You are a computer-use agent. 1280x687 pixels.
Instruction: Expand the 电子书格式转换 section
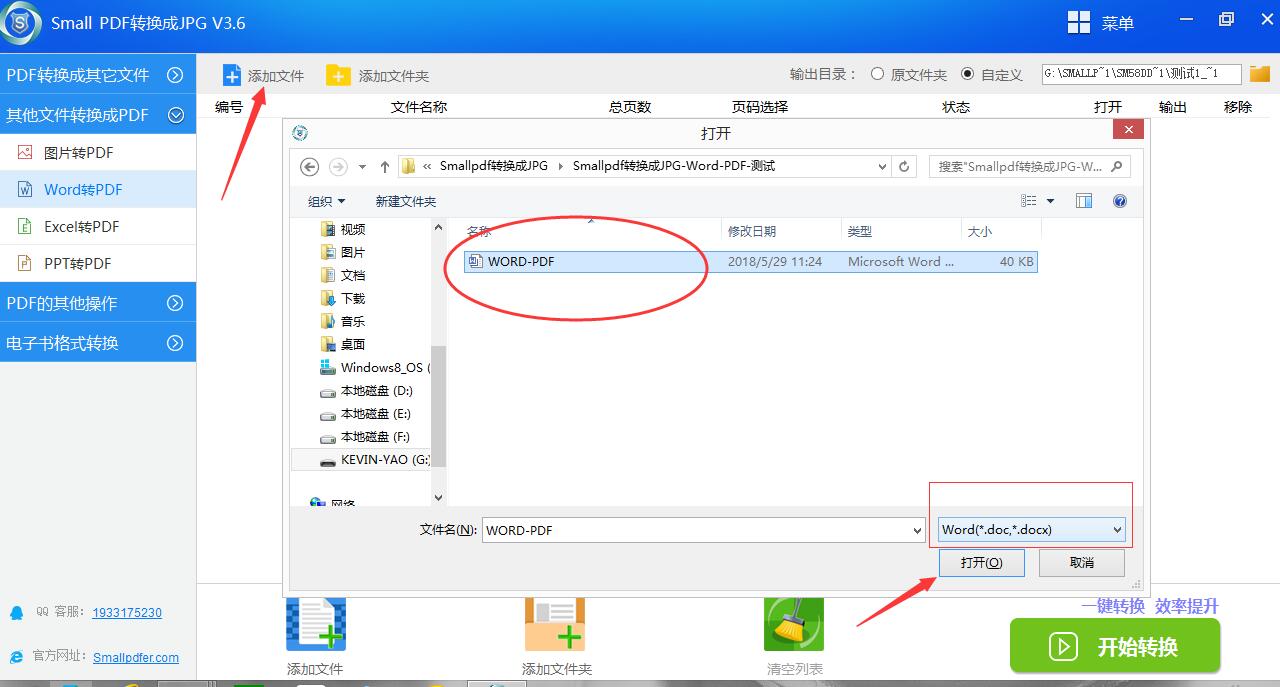pyautogui.click(x=98, y=343)
